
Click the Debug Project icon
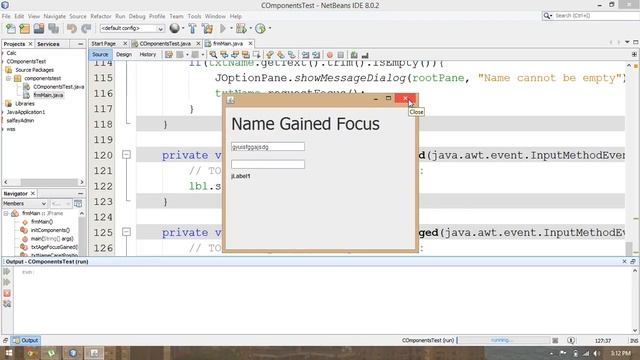tap(241, 29)
